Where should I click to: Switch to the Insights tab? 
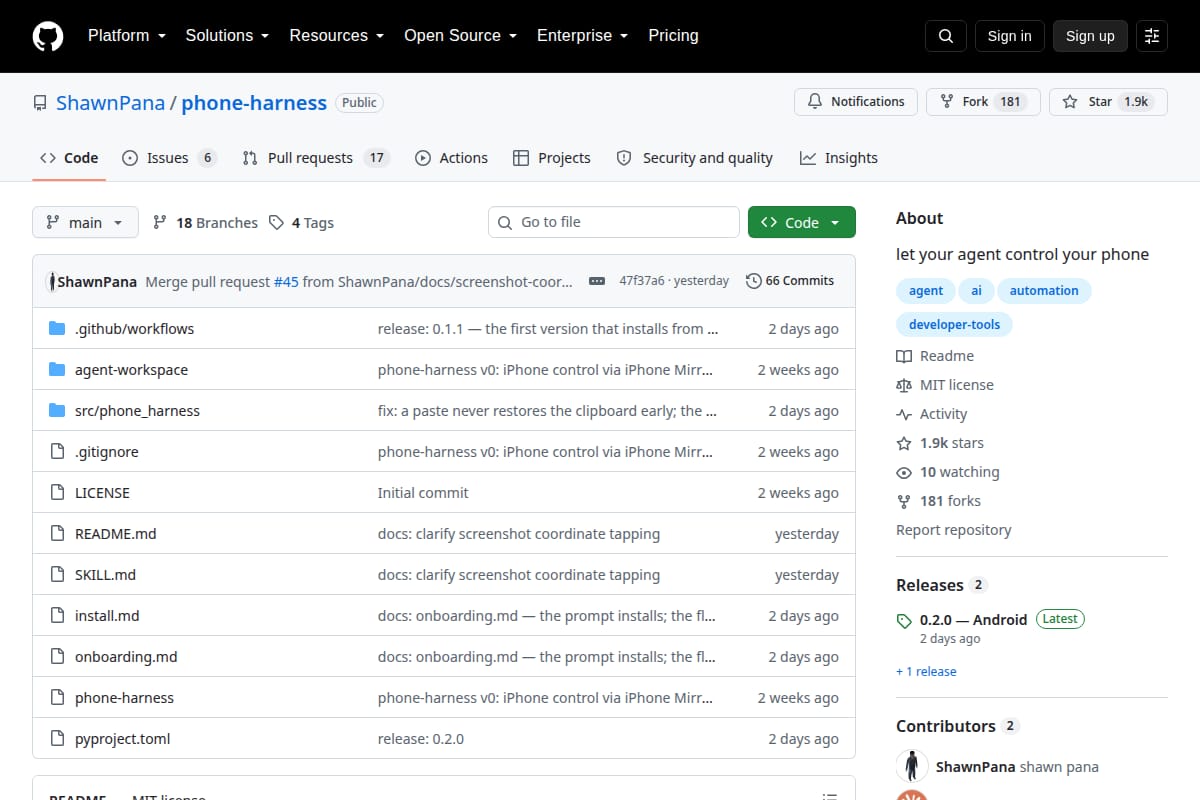(839, 158)
